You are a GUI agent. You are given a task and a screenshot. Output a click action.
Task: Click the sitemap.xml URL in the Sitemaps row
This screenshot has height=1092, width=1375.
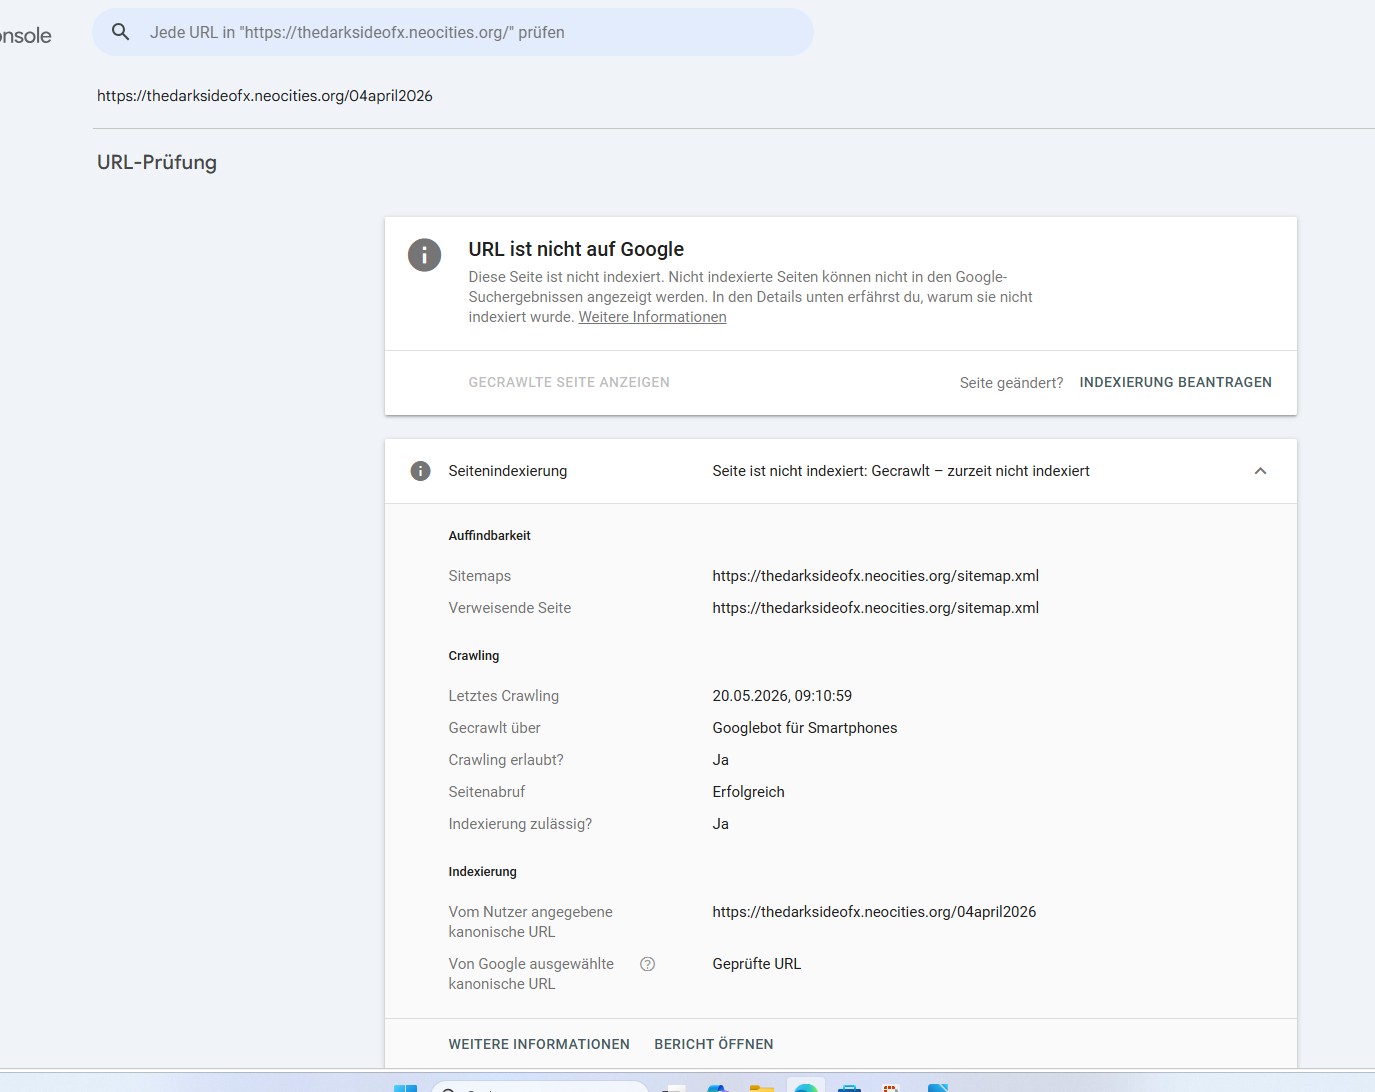click(875, 576)
